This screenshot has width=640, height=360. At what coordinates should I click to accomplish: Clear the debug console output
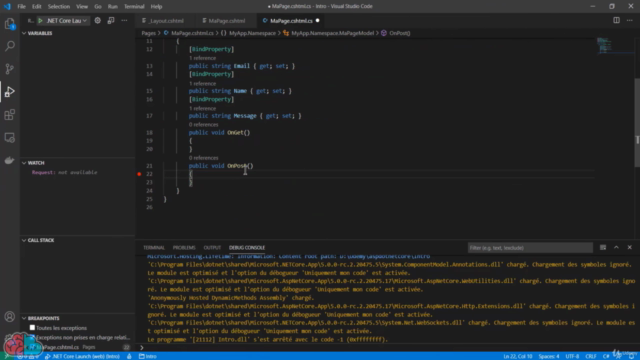603,247
